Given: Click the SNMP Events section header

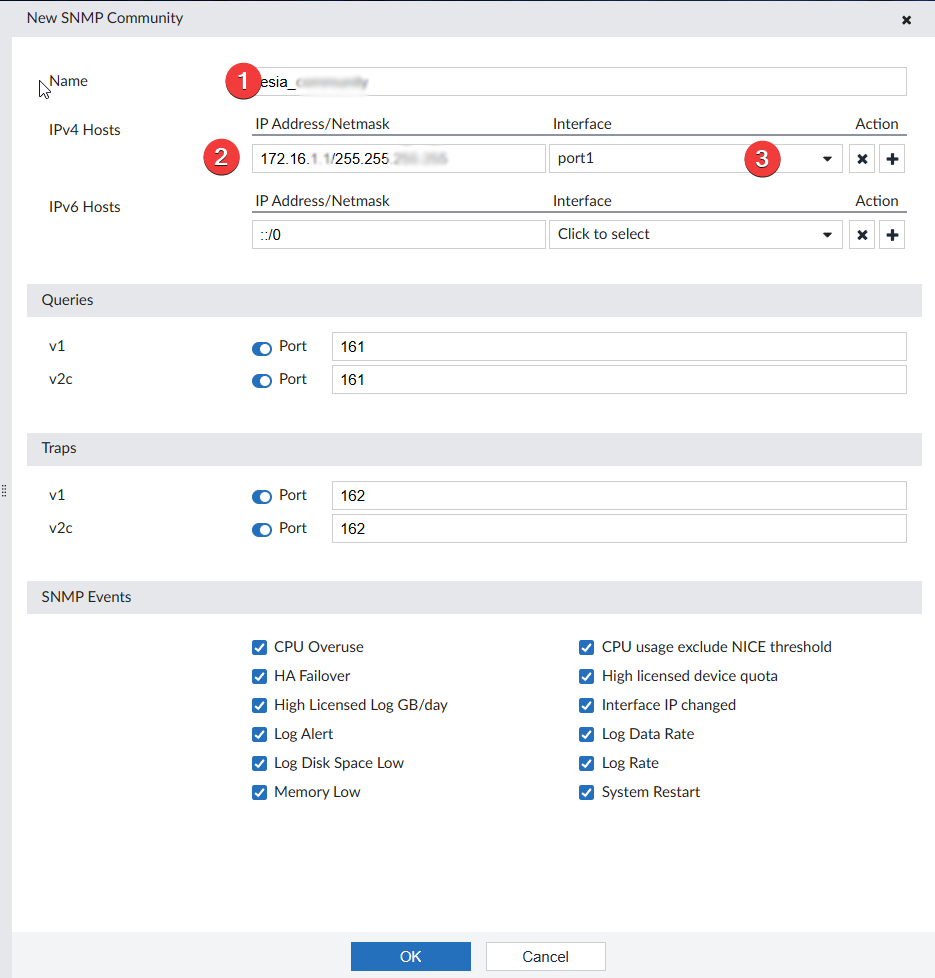Looking at the screenshot, I should tap(474, 597).
